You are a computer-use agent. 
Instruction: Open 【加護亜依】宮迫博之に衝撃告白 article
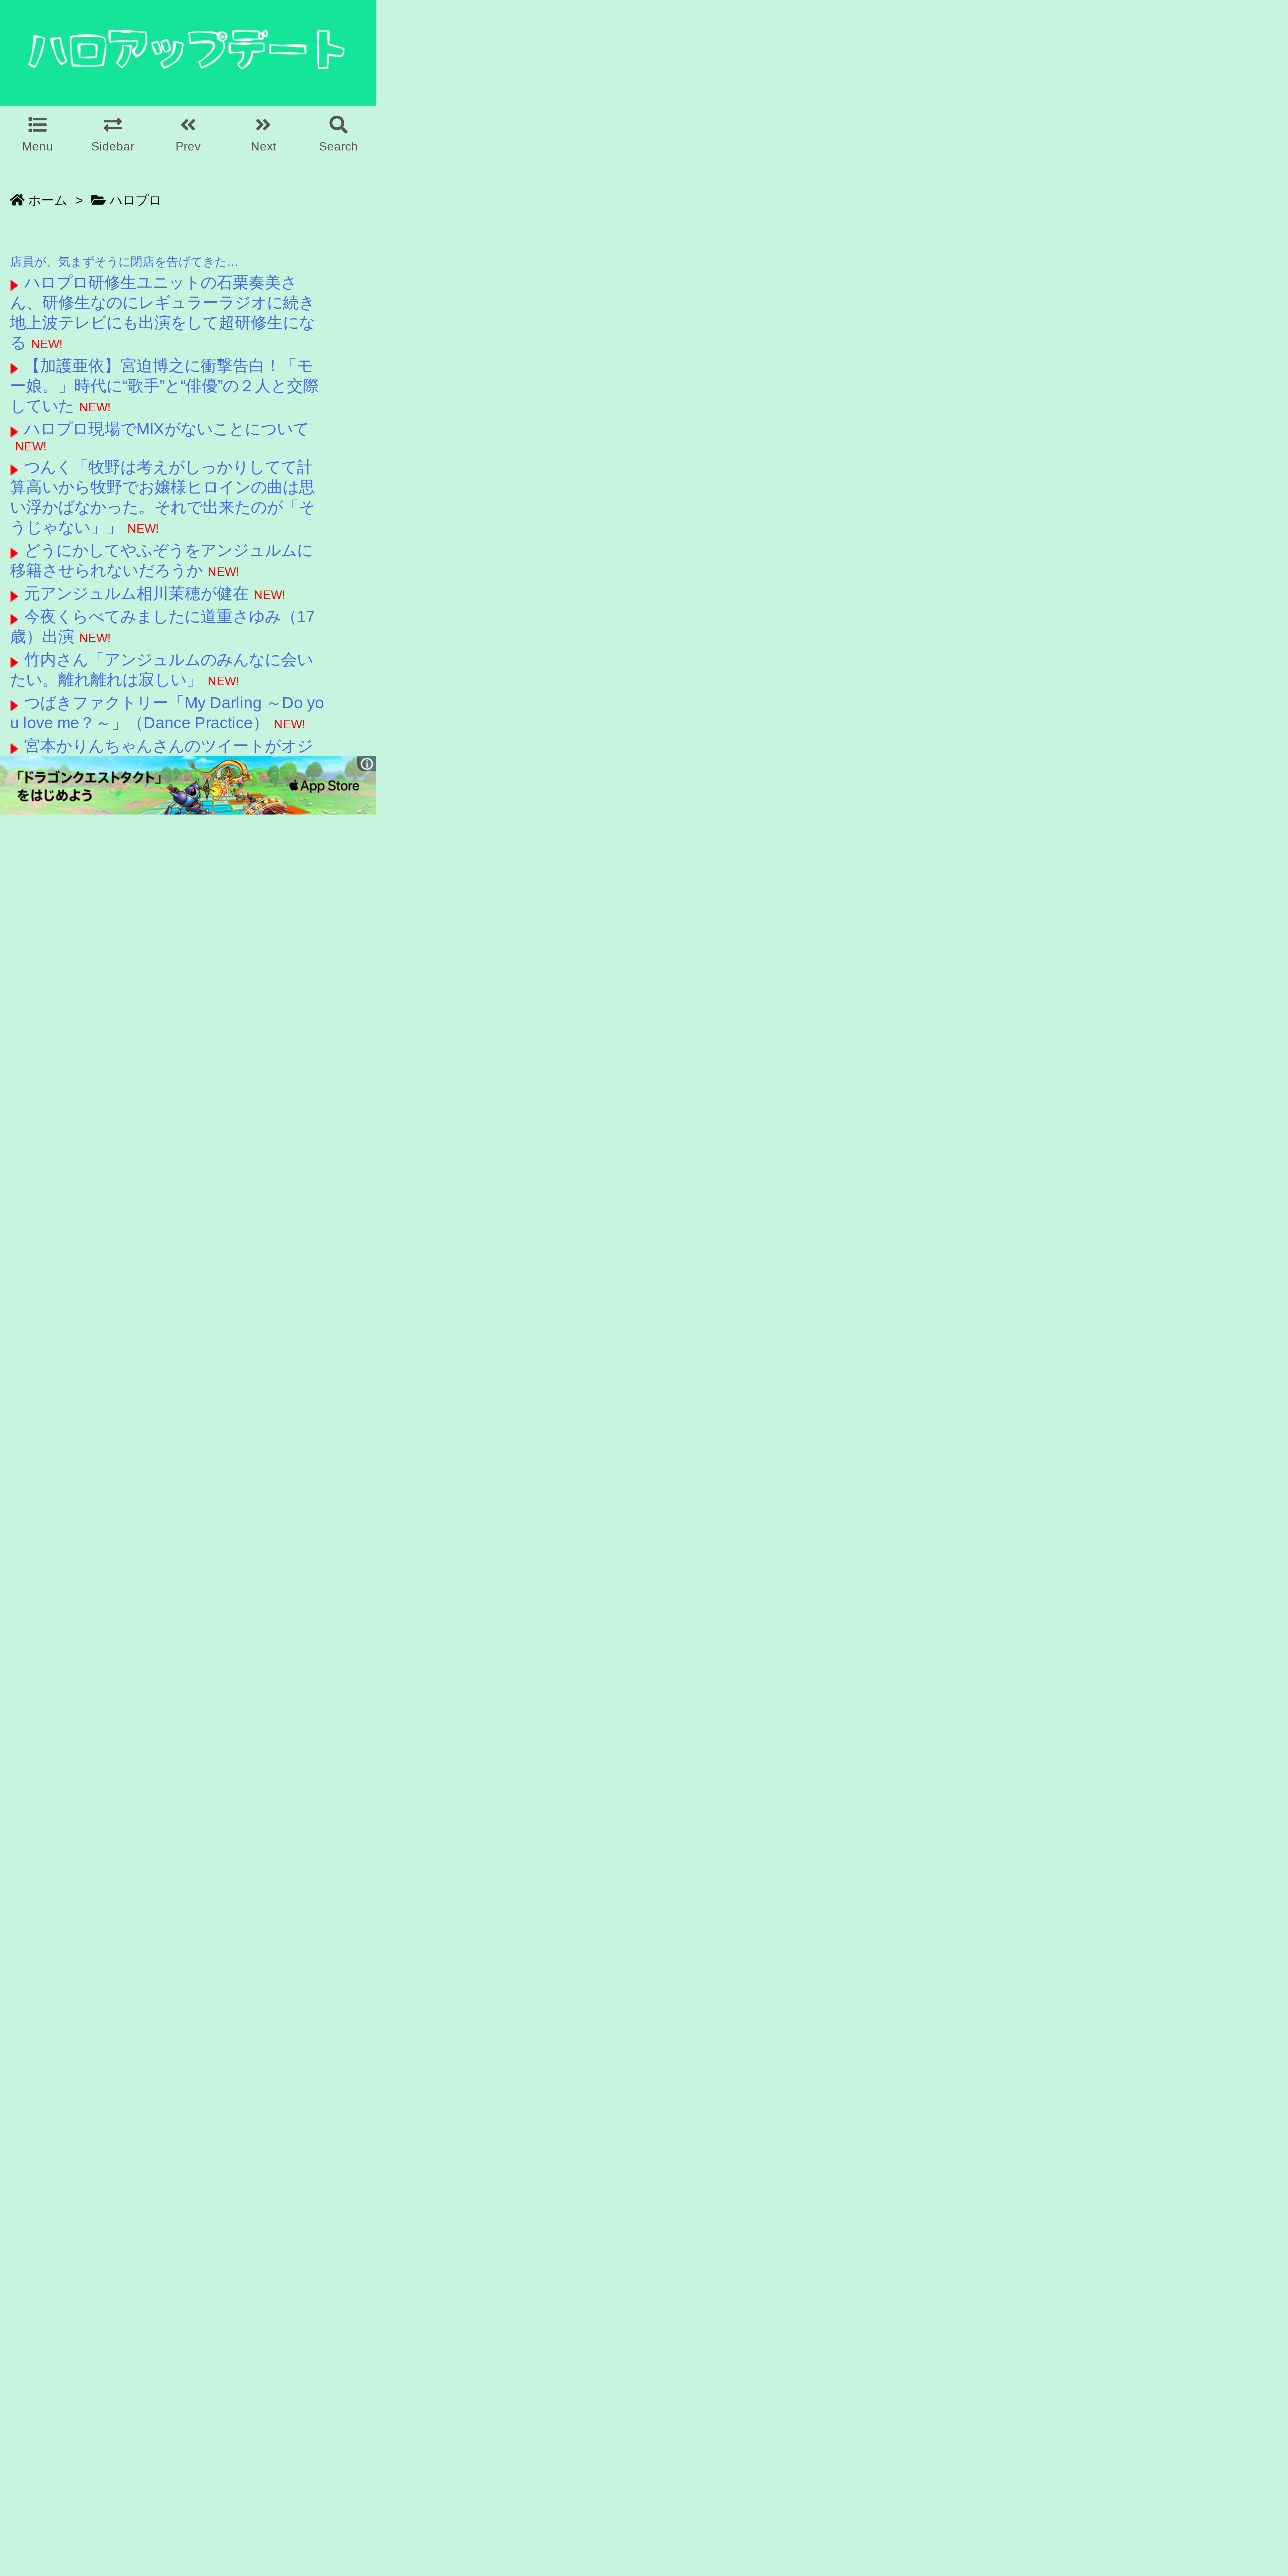tap(165, 386)
